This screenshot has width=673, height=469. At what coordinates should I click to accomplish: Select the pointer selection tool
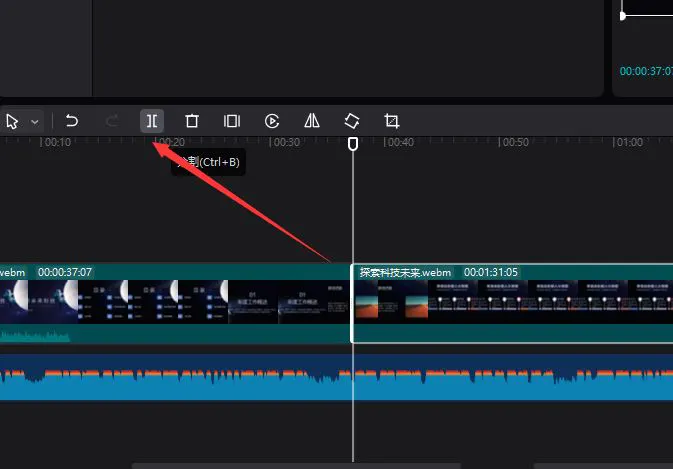(x=12, y=121)
